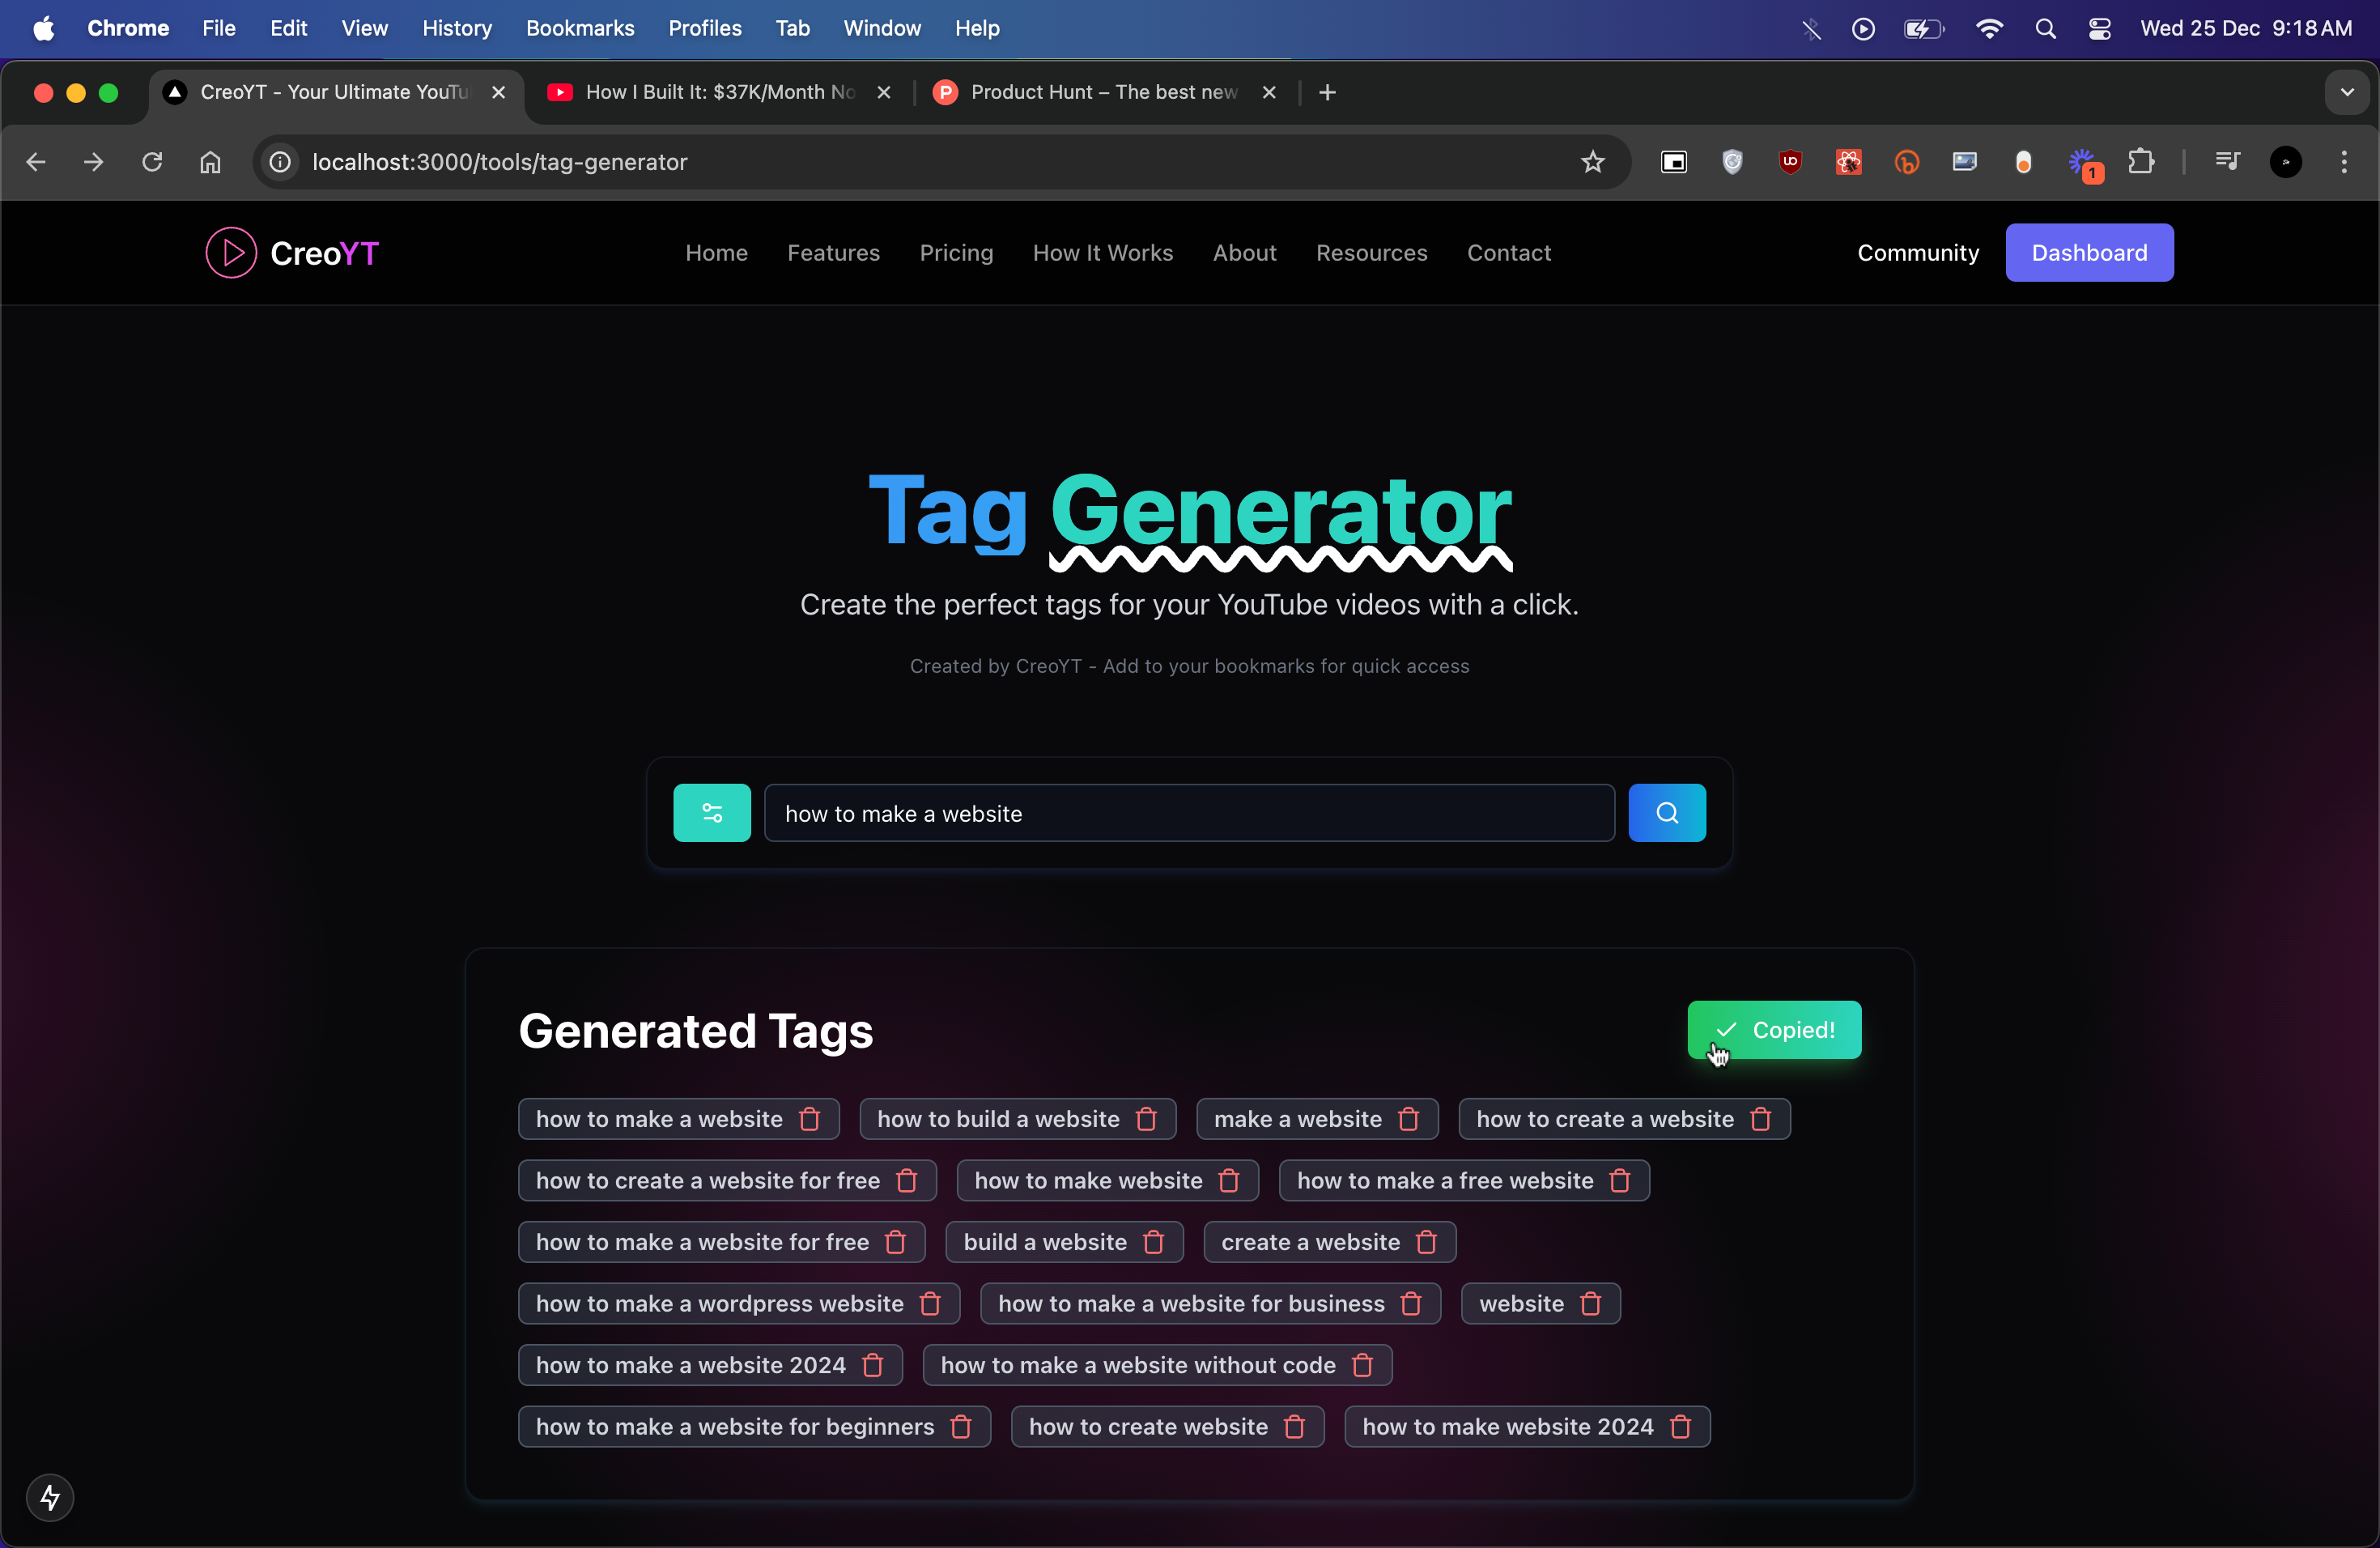Open Chrome's three-dot menu
Image resolution: width=2380 pixels, height=1548 pixels.
(x=2344, y=162)
